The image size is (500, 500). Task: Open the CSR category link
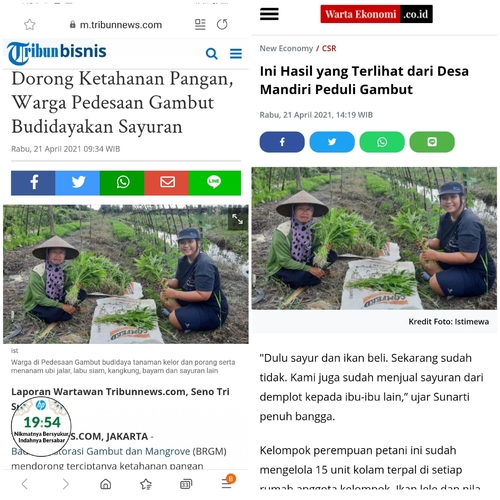point(329,49)
